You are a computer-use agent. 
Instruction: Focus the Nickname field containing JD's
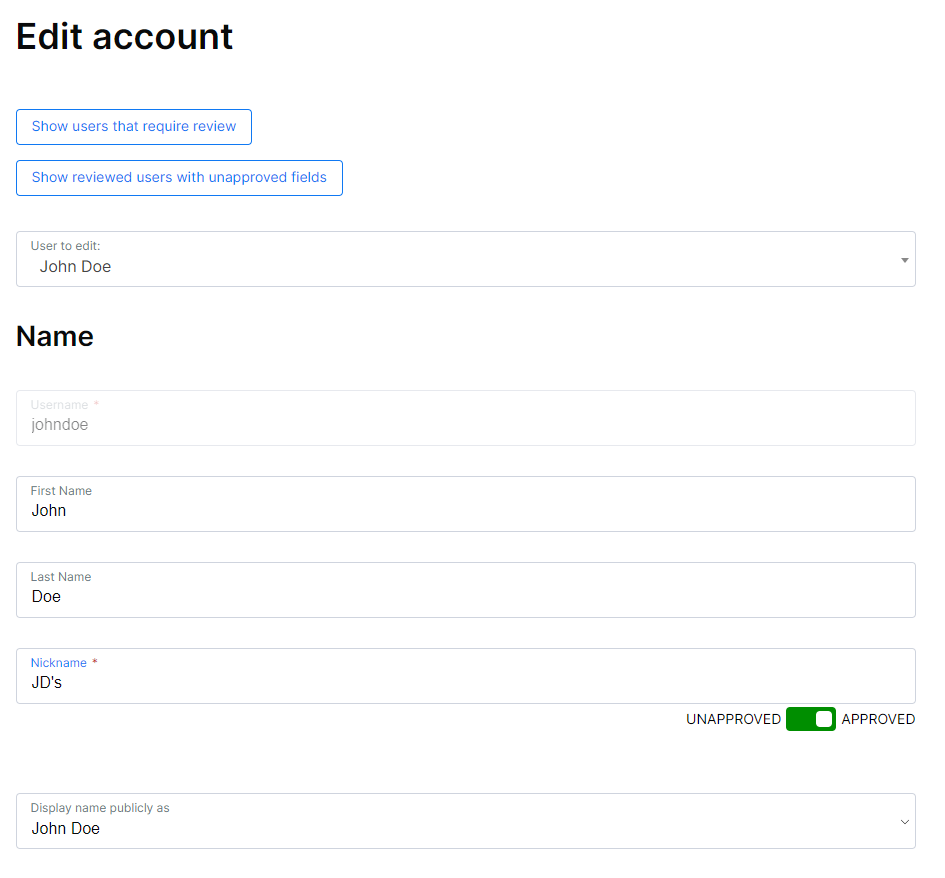tap(466, 676)
